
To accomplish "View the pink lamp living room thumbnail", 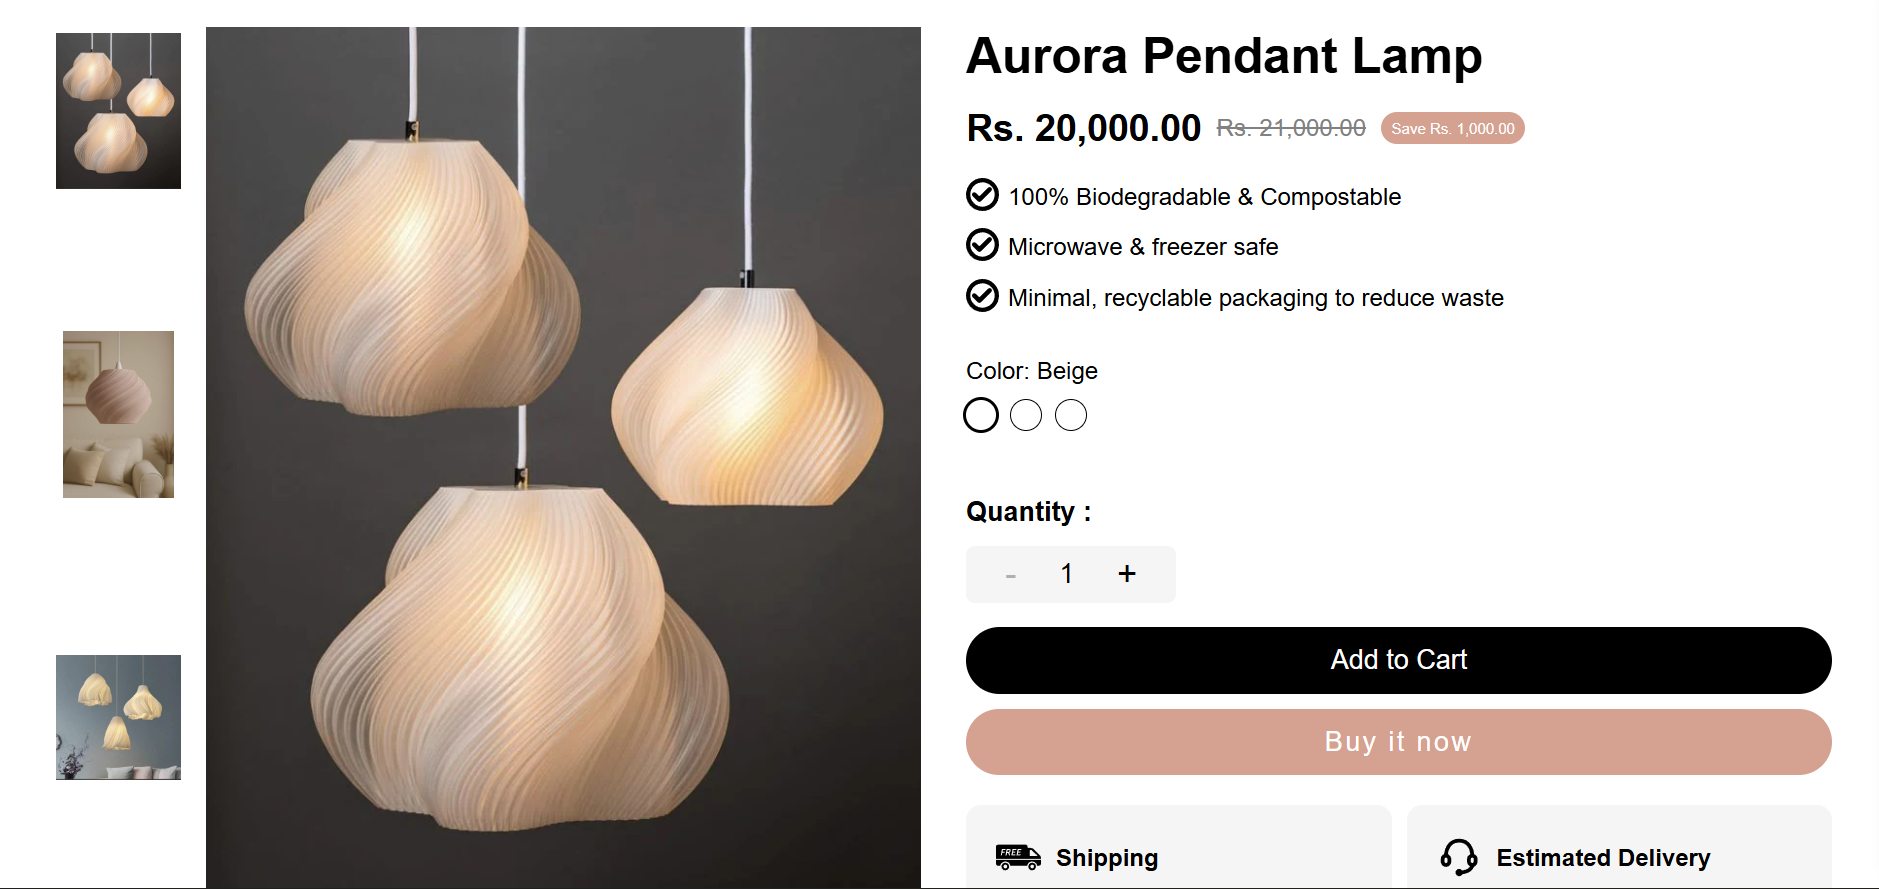I will pyautogui.click(x=118, y=414).
